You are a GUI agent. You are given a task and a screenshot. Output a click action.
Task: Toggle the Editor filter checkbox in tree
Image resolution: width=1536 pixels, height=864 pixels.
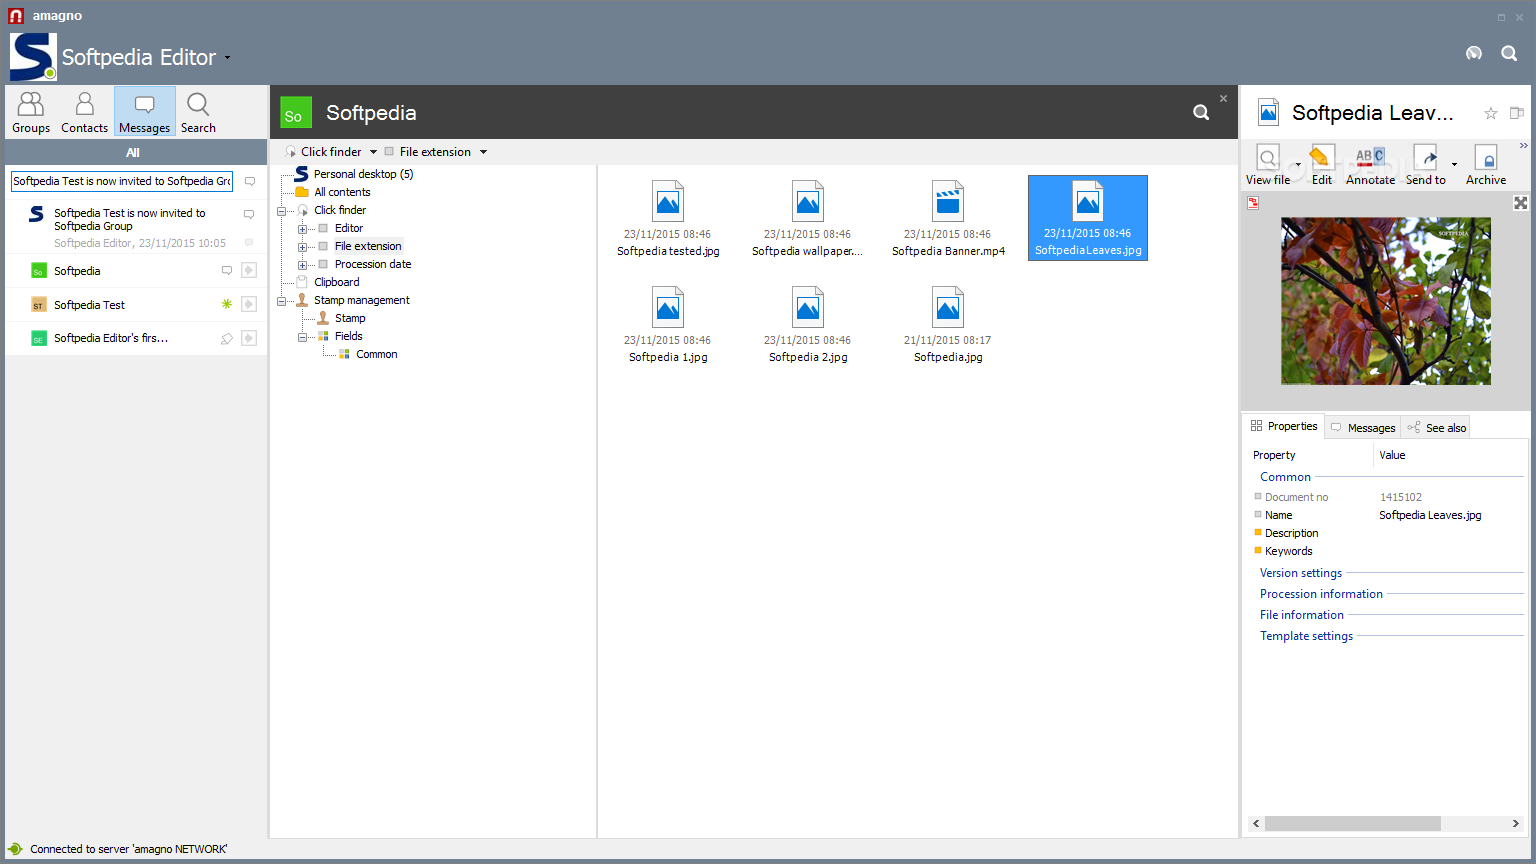point(323,228)
